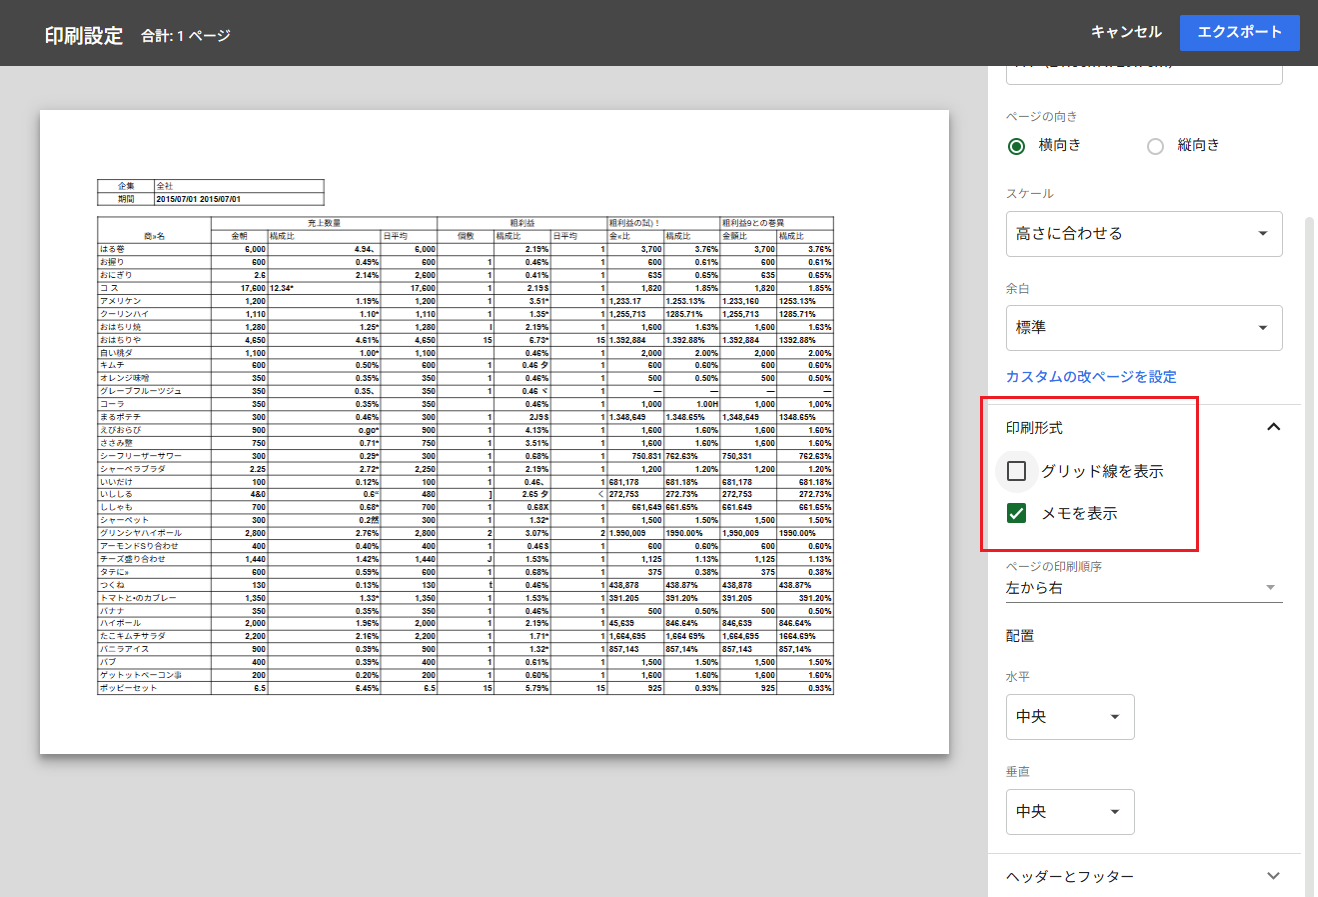This screenshot has height=897, width=1318.
Task: Click the ハイボール row in preview
Action: point(465,623)
